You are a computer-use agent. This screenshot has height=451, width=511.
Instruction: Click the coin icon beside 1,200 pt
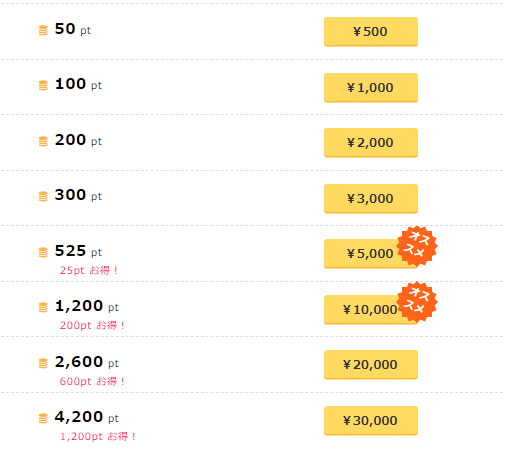[x=43, y=307]
